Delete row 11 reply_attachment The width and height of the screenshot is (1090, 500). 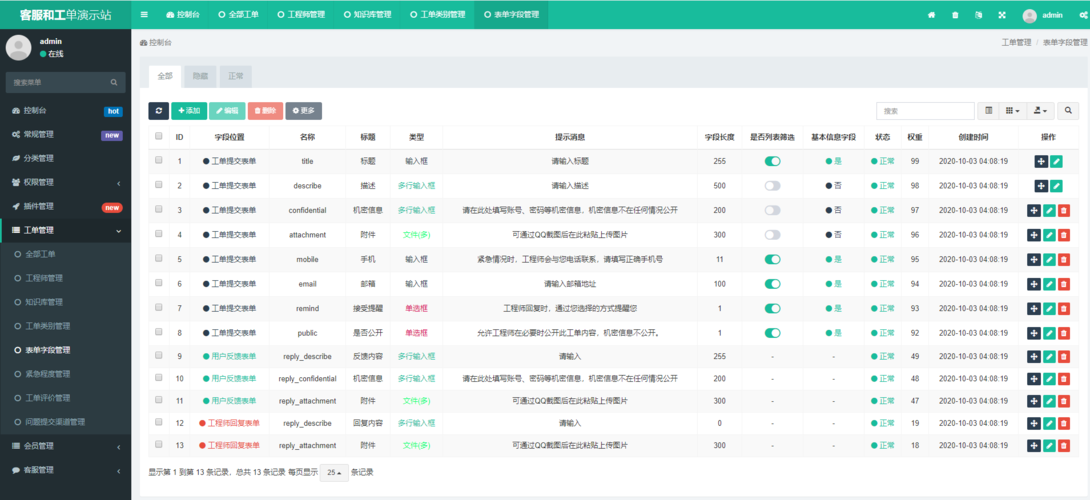[1064, 401]
